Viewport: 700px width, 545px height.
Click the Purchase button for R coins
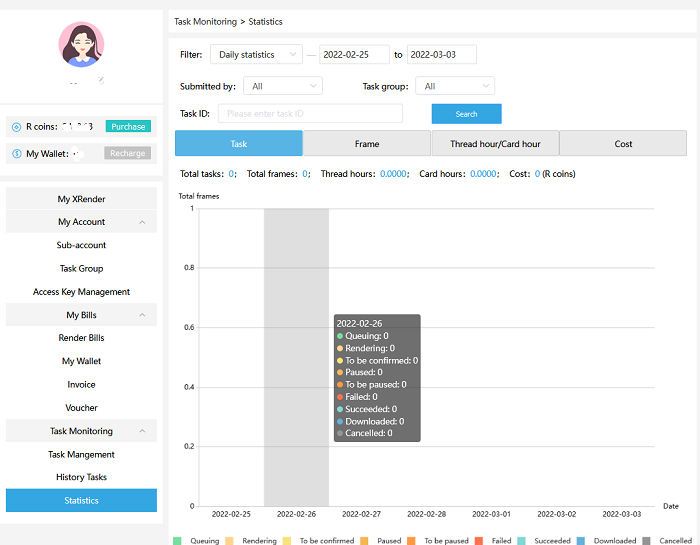pyautogui.click(x=128, y=127)
